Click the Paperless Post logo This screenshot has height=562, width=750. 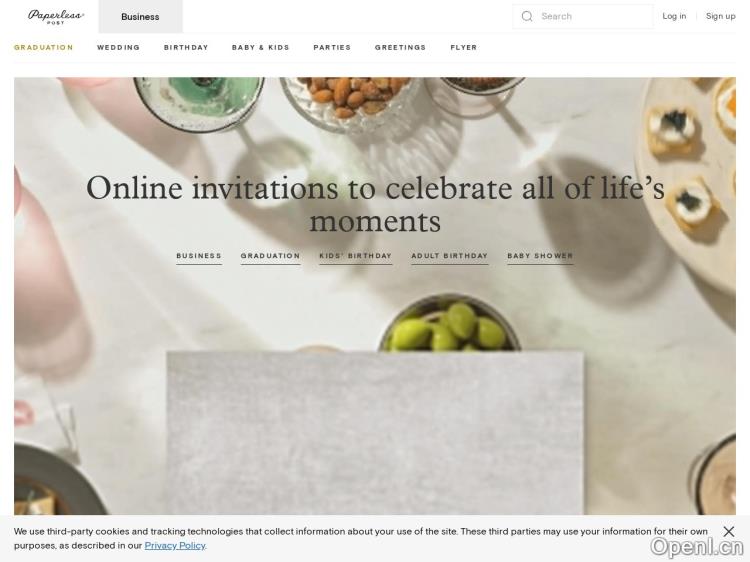click(56, 17)
